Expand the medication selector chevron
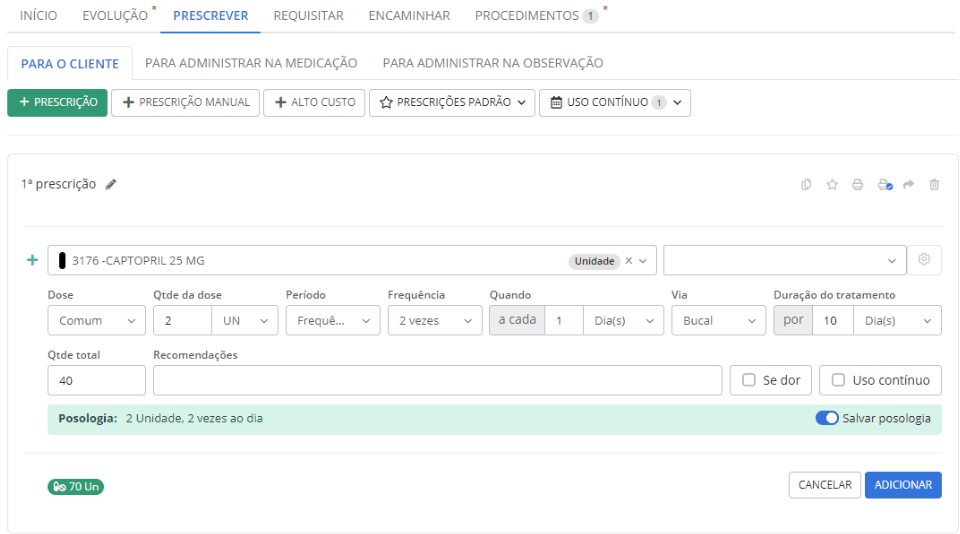Viewport: 960px width, 534px height. (x=643, y=261)
